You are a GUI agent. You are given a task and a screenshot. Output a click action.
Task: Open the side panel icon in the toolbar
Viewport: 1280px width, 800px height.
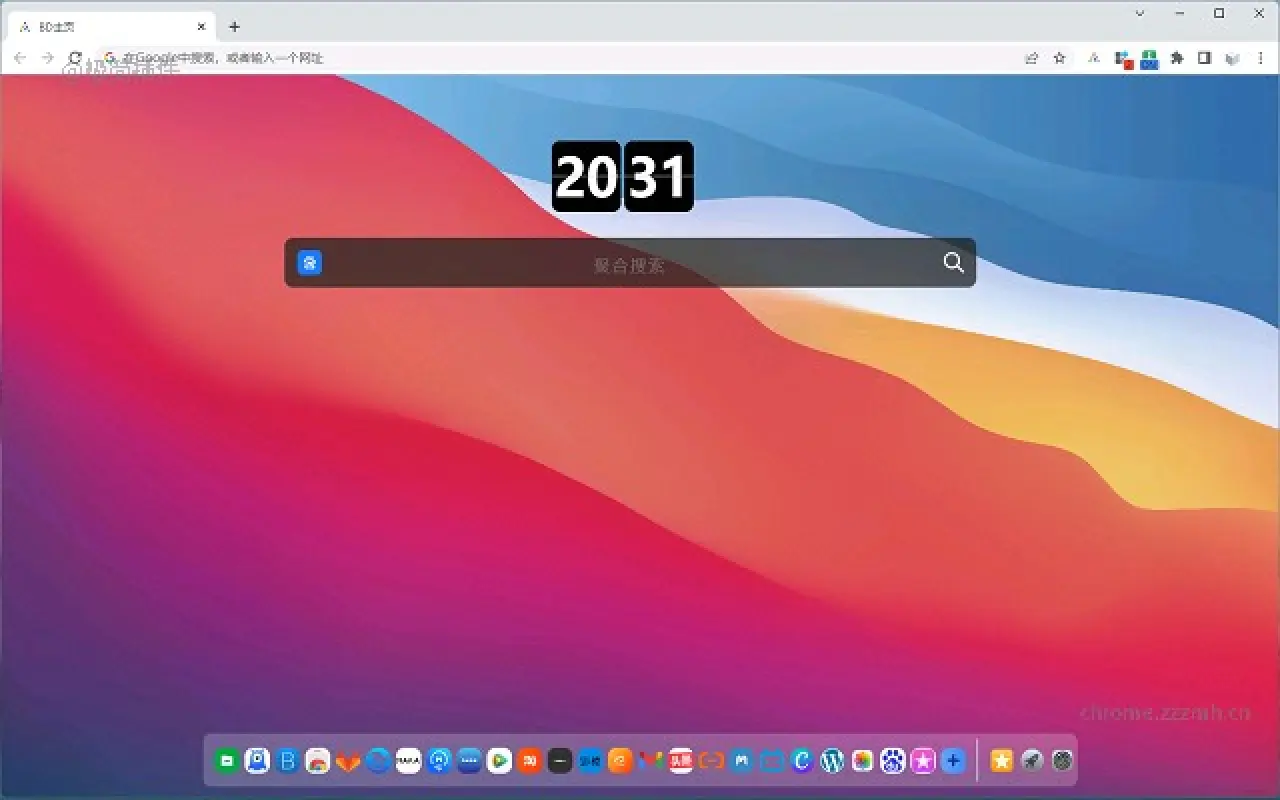pyautogui.click(x=1204, y=58)
